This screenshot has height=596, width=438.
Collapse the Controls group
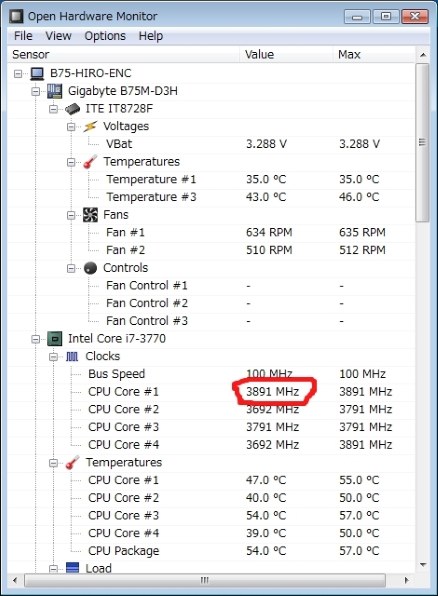71,269
